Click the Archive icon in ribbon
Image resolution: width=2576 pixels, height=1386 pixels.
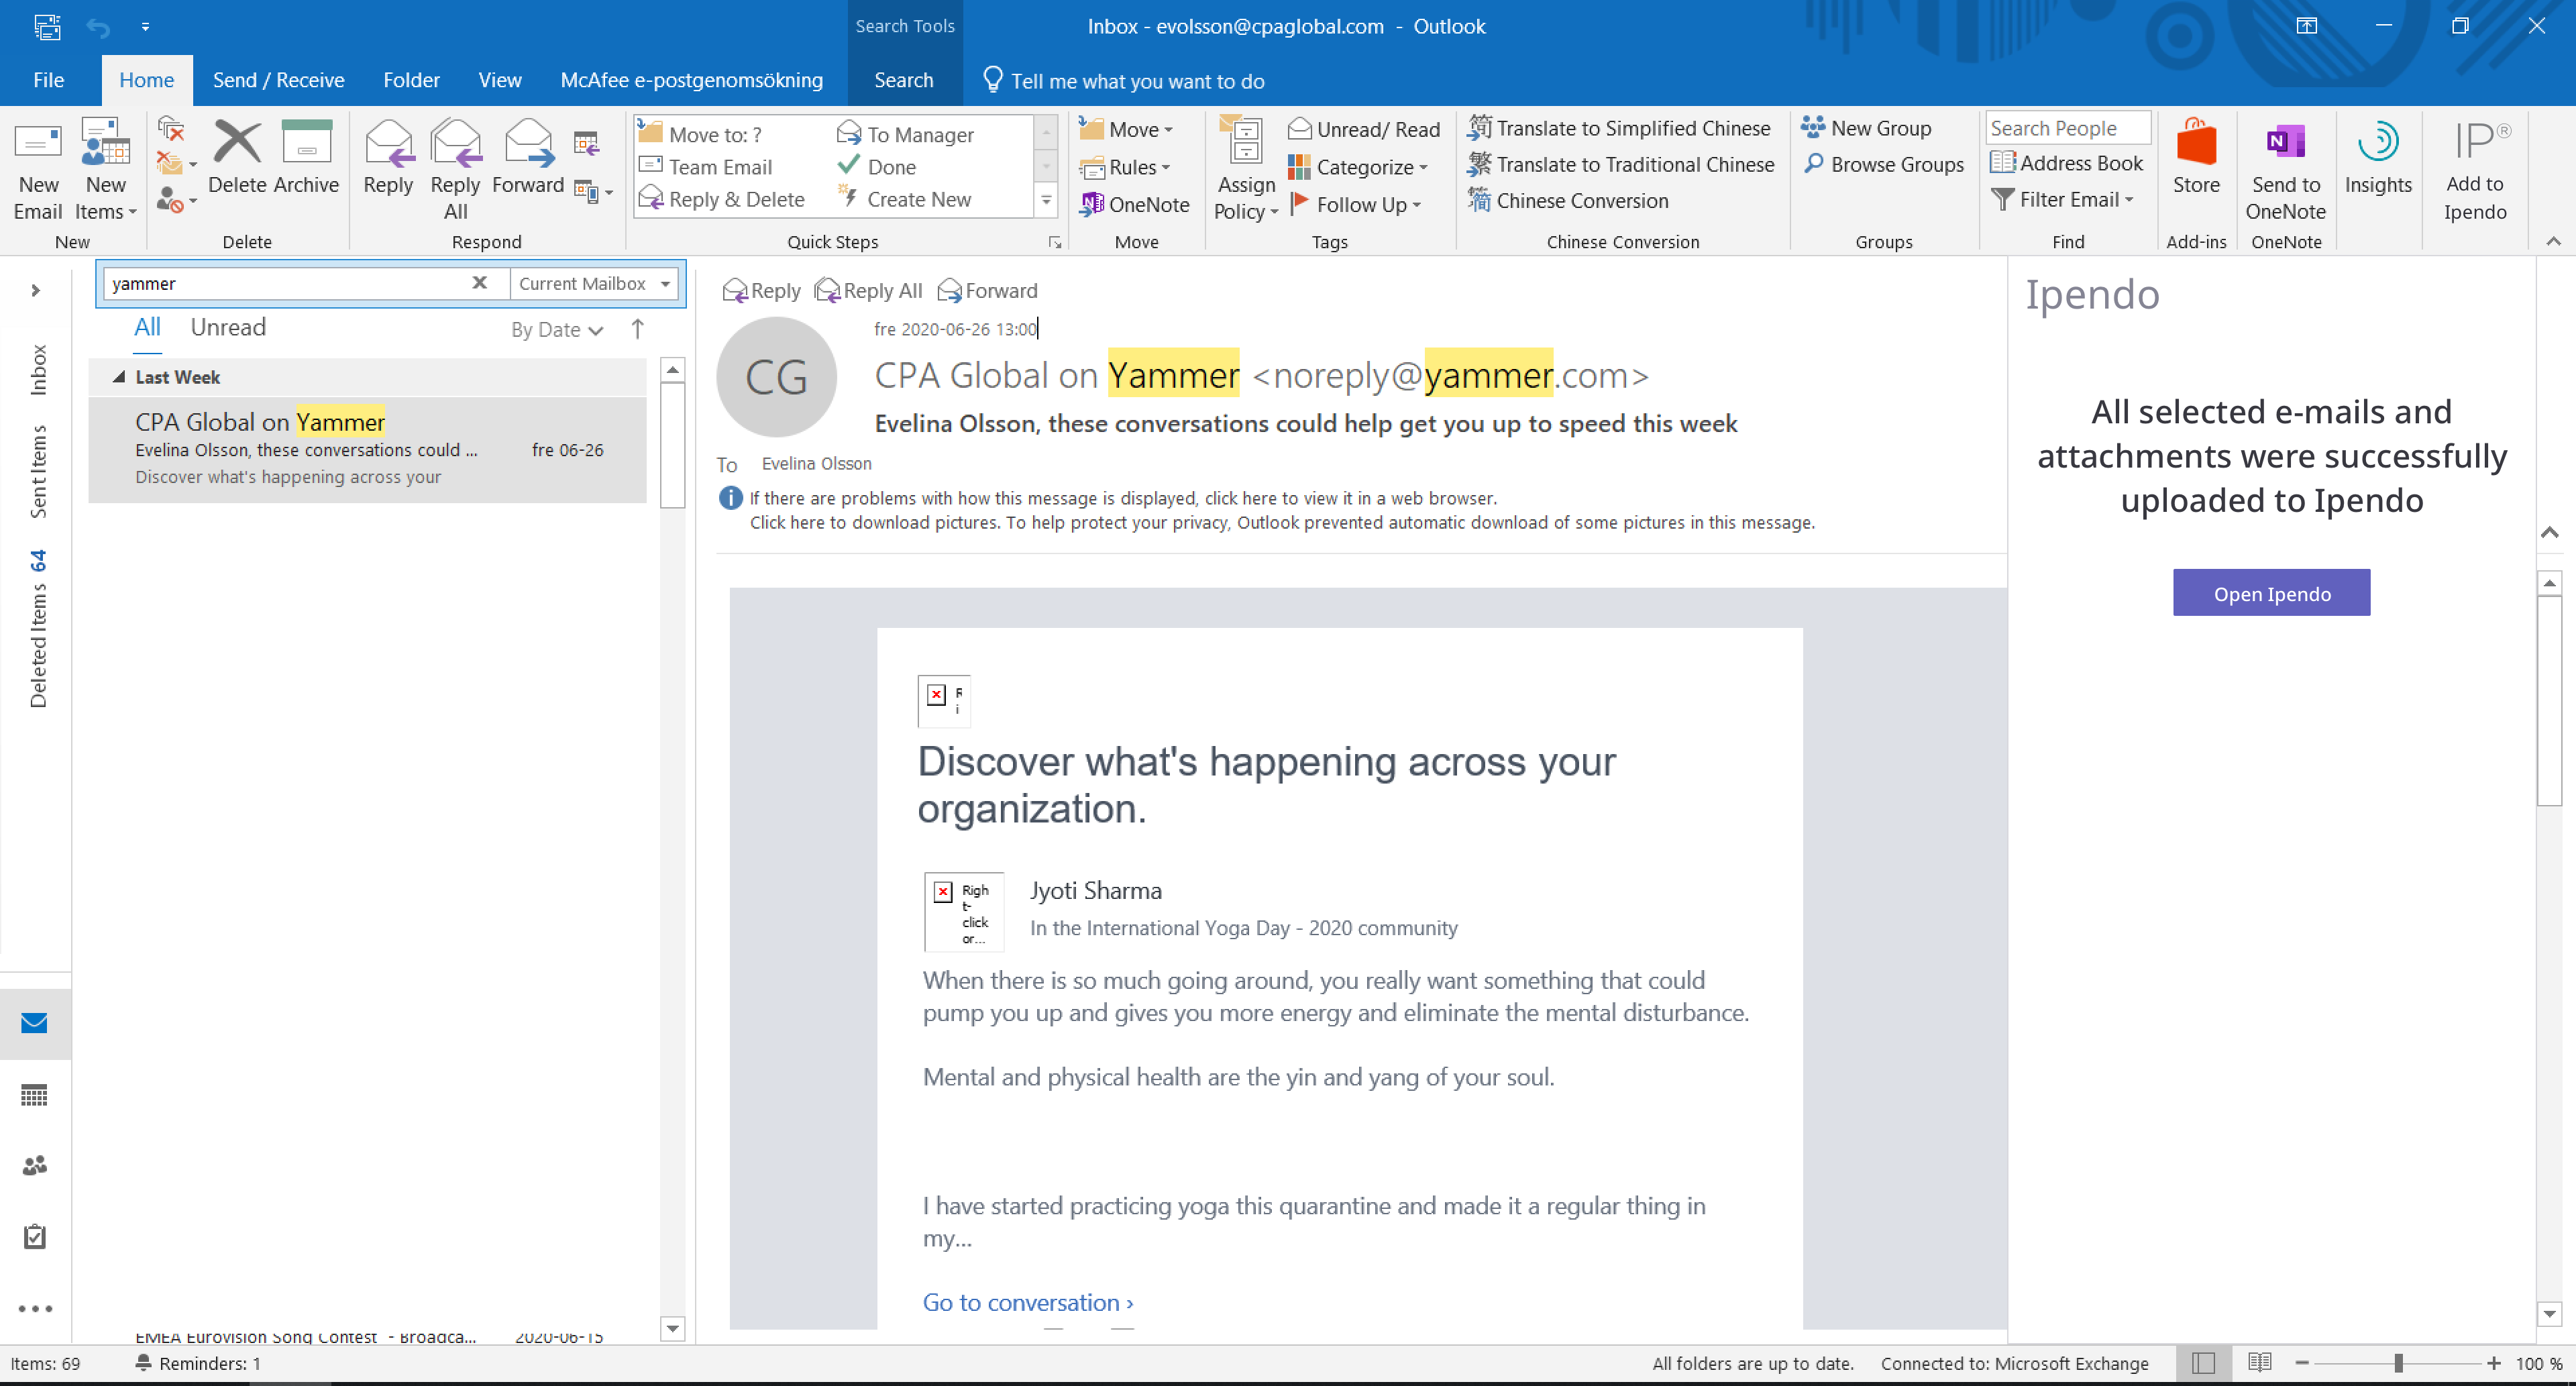click(x=306, y=155)
